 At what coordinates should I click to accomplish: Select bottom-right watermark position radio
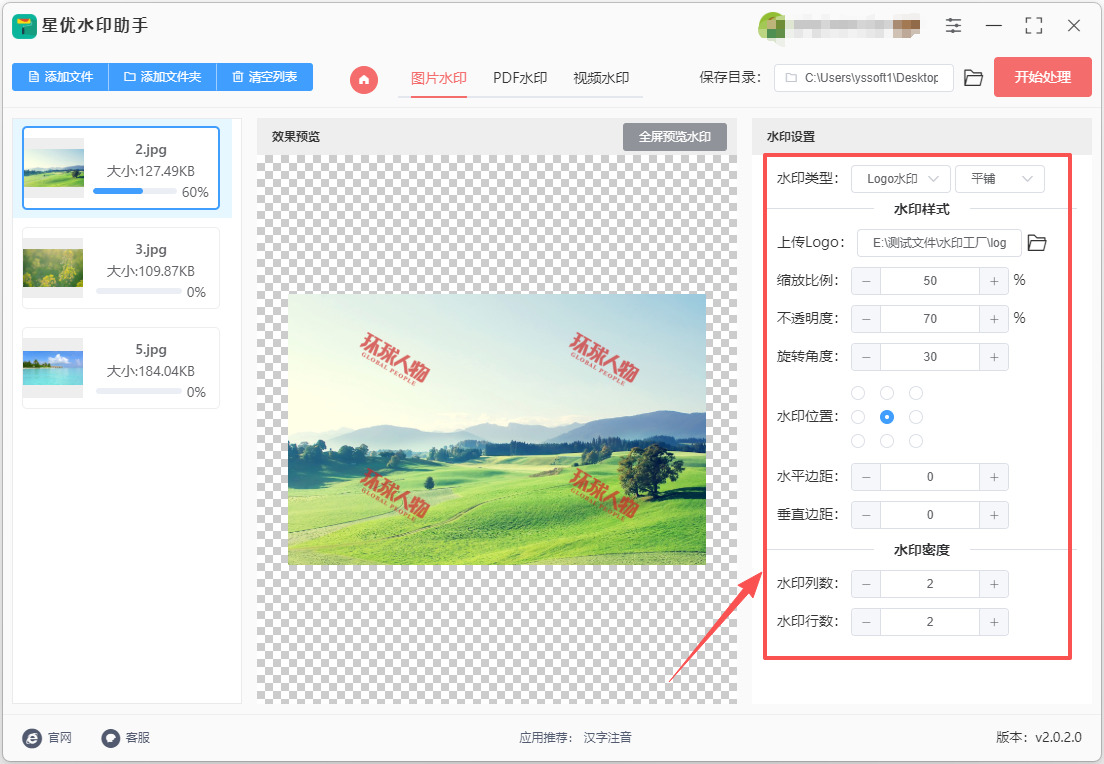[915, 441]
